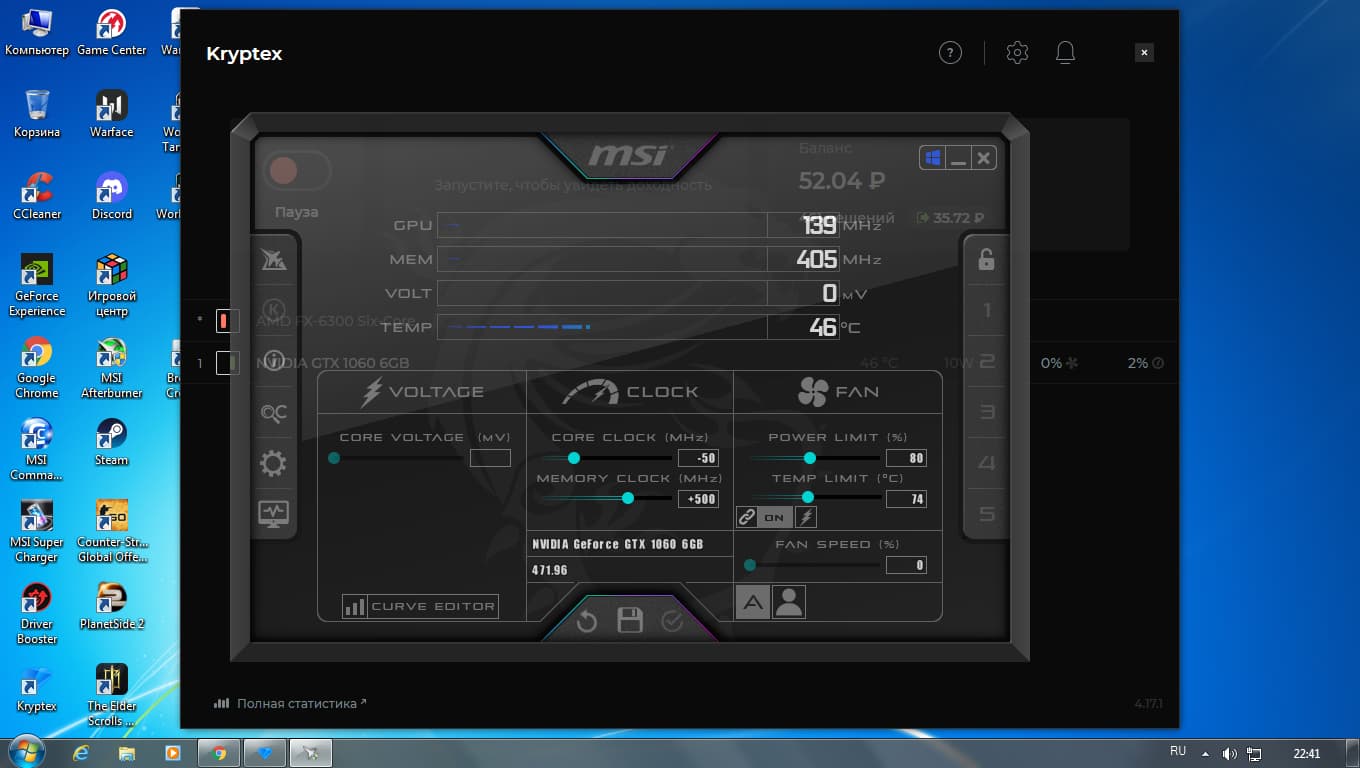Open the GeForce Experience desktop shortcut

click(37, 285)
